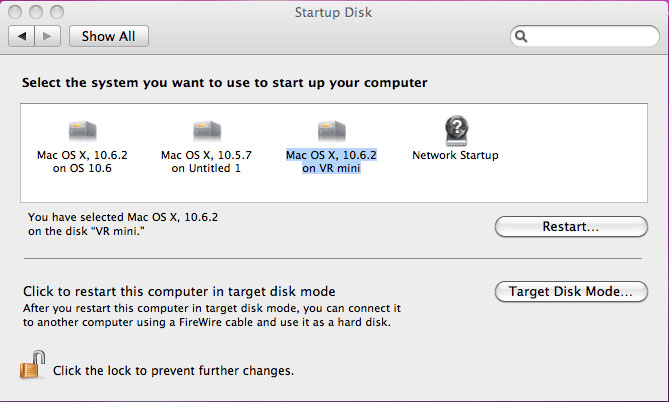Image resolution: width=669 pixels, height=402 pixels.
Task: Minimize the Startup Disk window
Action: click(36, 12)
